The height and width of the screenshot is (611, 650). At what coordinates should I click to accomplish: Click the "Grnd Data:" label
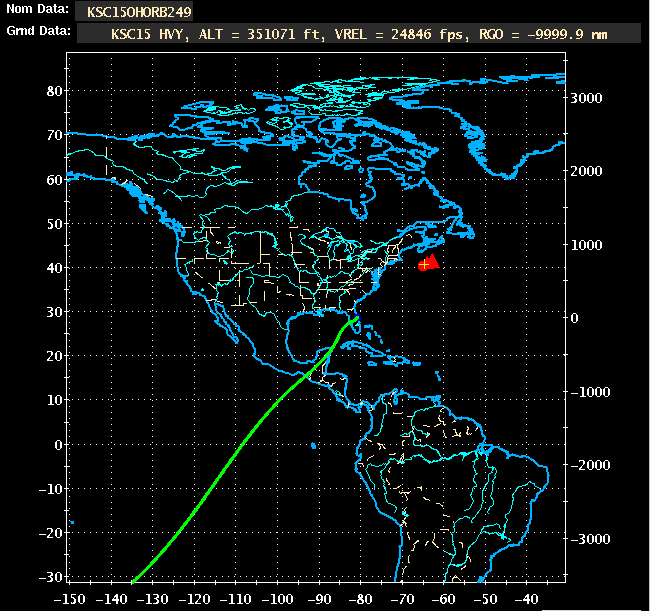coord(38,31)
